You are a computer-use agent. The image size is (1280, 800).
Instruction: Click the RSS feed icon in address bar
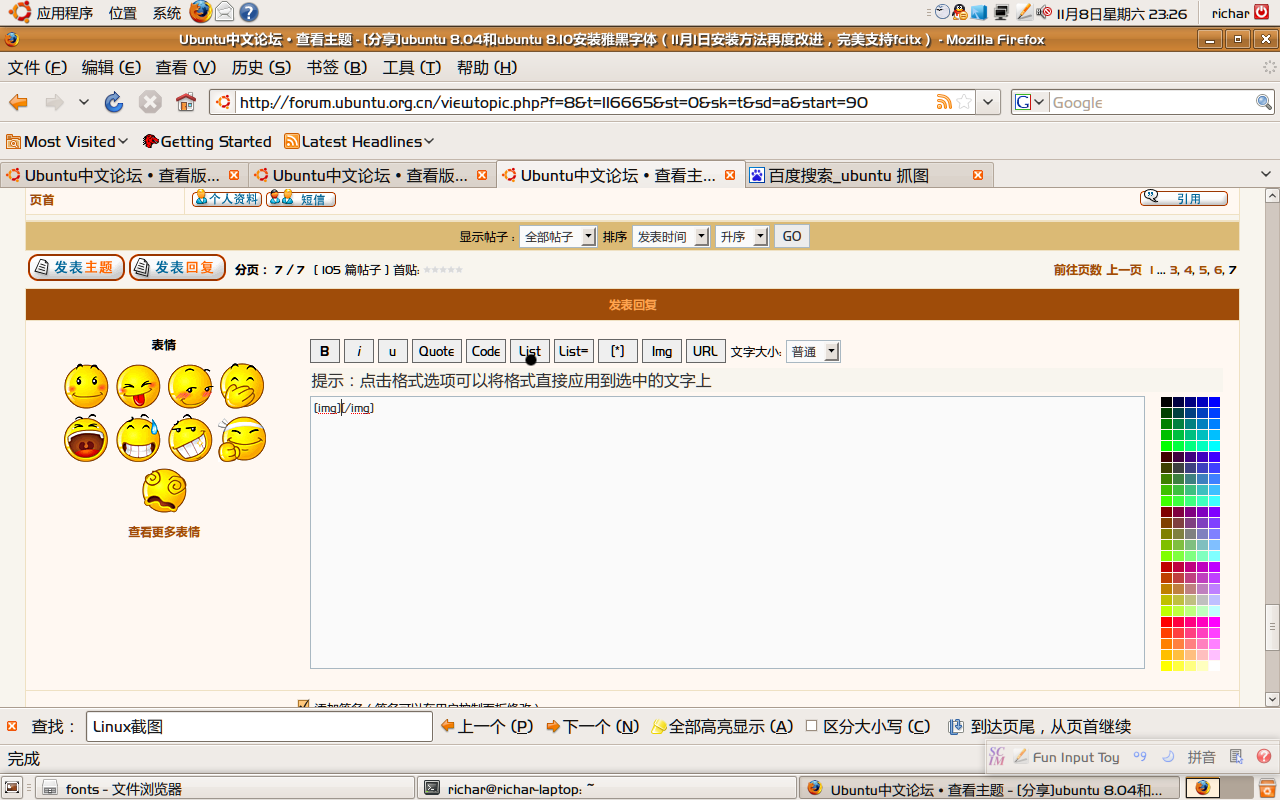943,102
